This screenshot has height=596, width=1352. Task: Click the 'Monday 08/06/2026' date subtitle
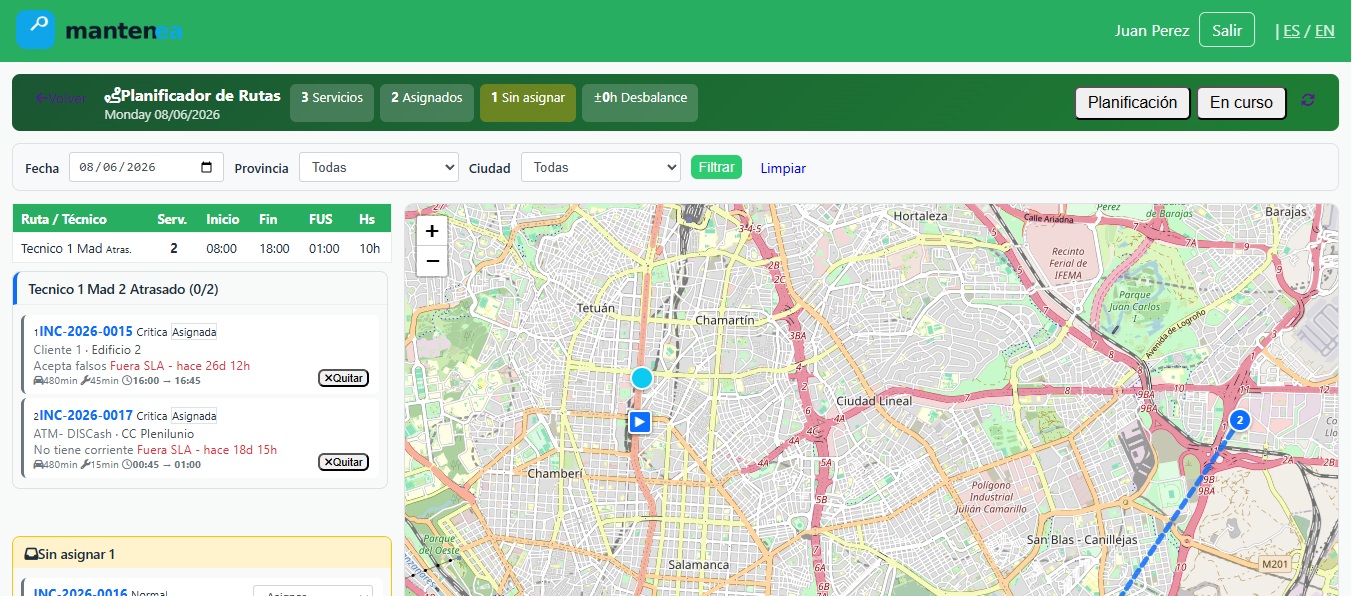(x=162, y=115)
